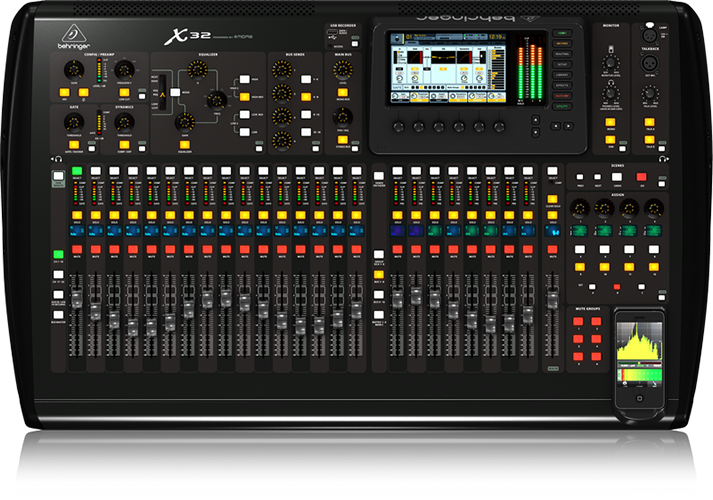Adjust the Config/Preamp Gain knob
The width and height of the screenshot is (713, 500).
pos(74,70)
